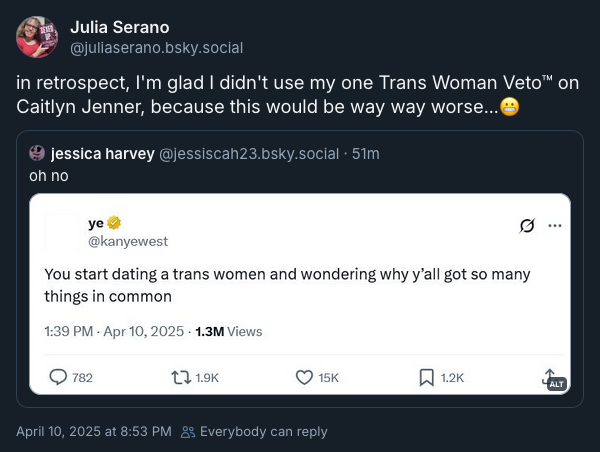Click the 1.3M Views count
This screenshot has height=452, width=600.
tap(229, 331)
